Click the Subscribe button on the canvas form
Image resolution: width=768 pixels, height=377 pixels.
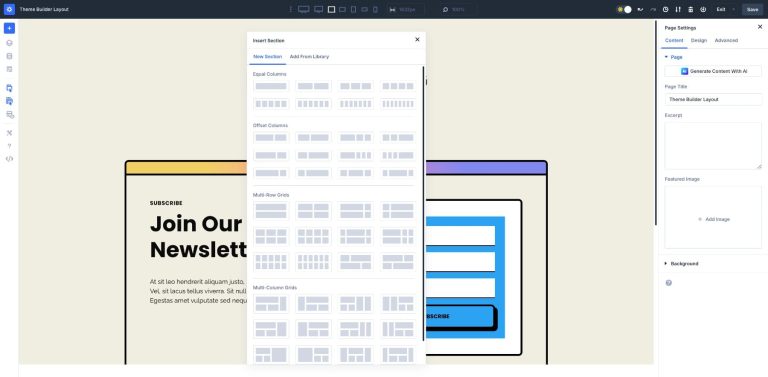tap(460, 316)
